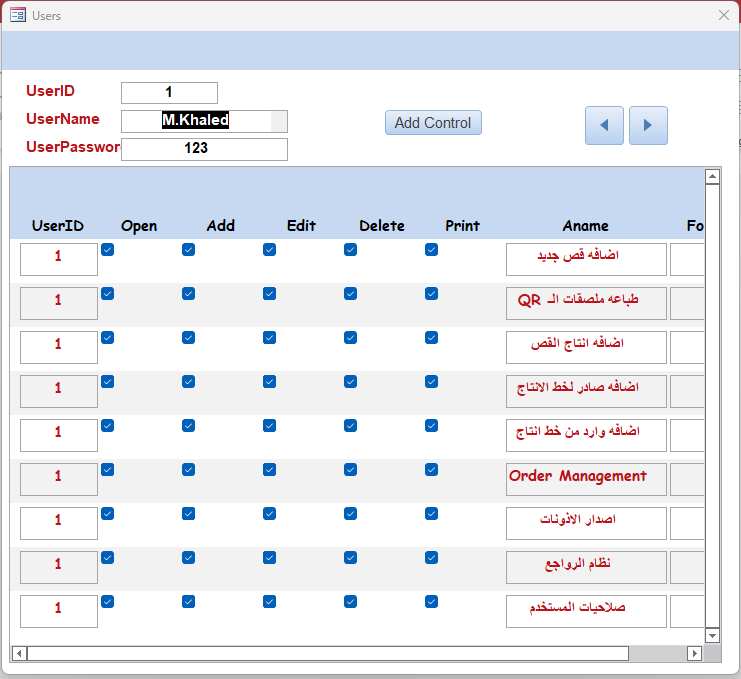Click the UserID input field showing 1

coord(169,93)
